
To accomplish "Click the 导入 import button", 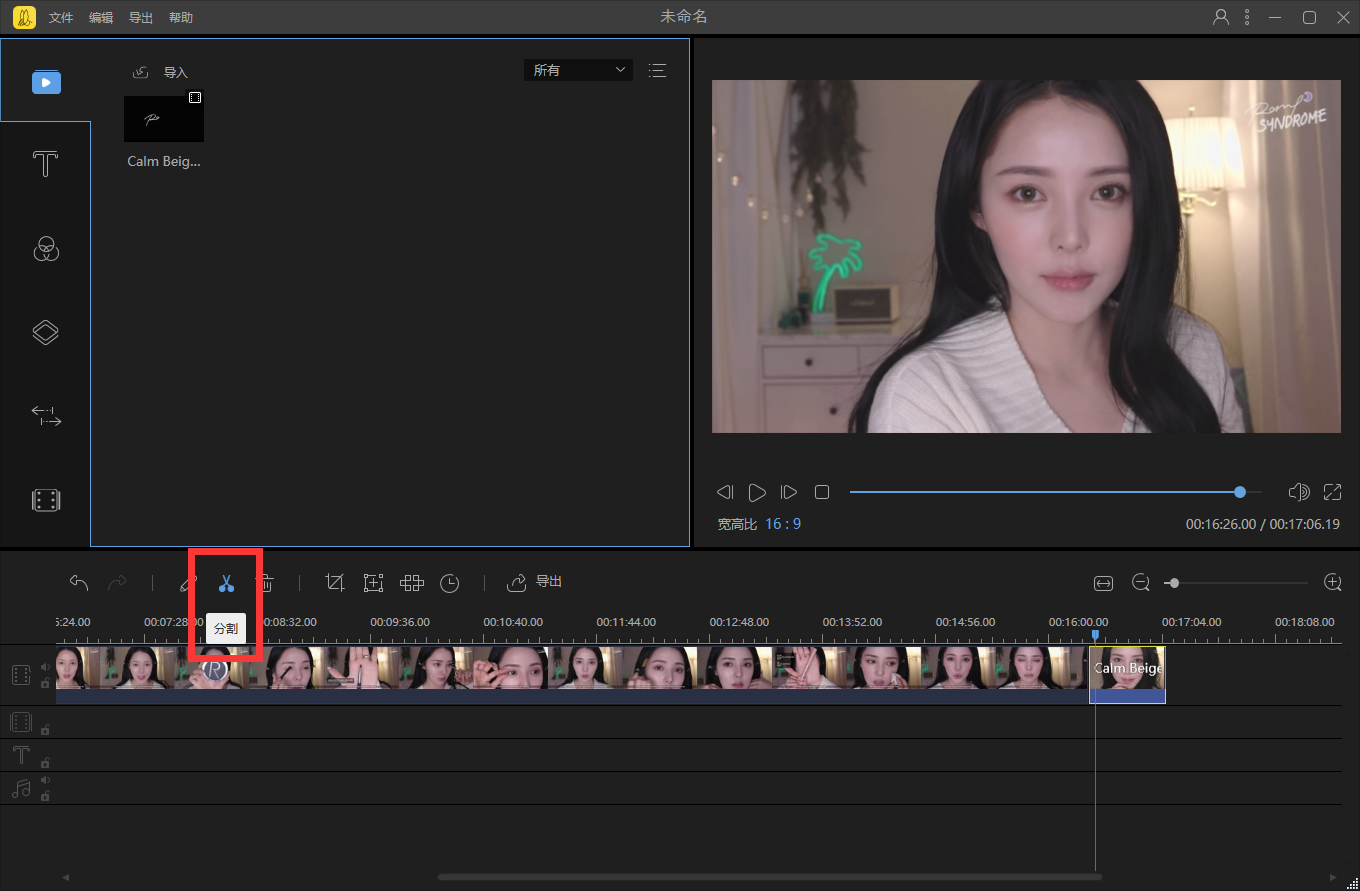I will [x=160, y=72].
